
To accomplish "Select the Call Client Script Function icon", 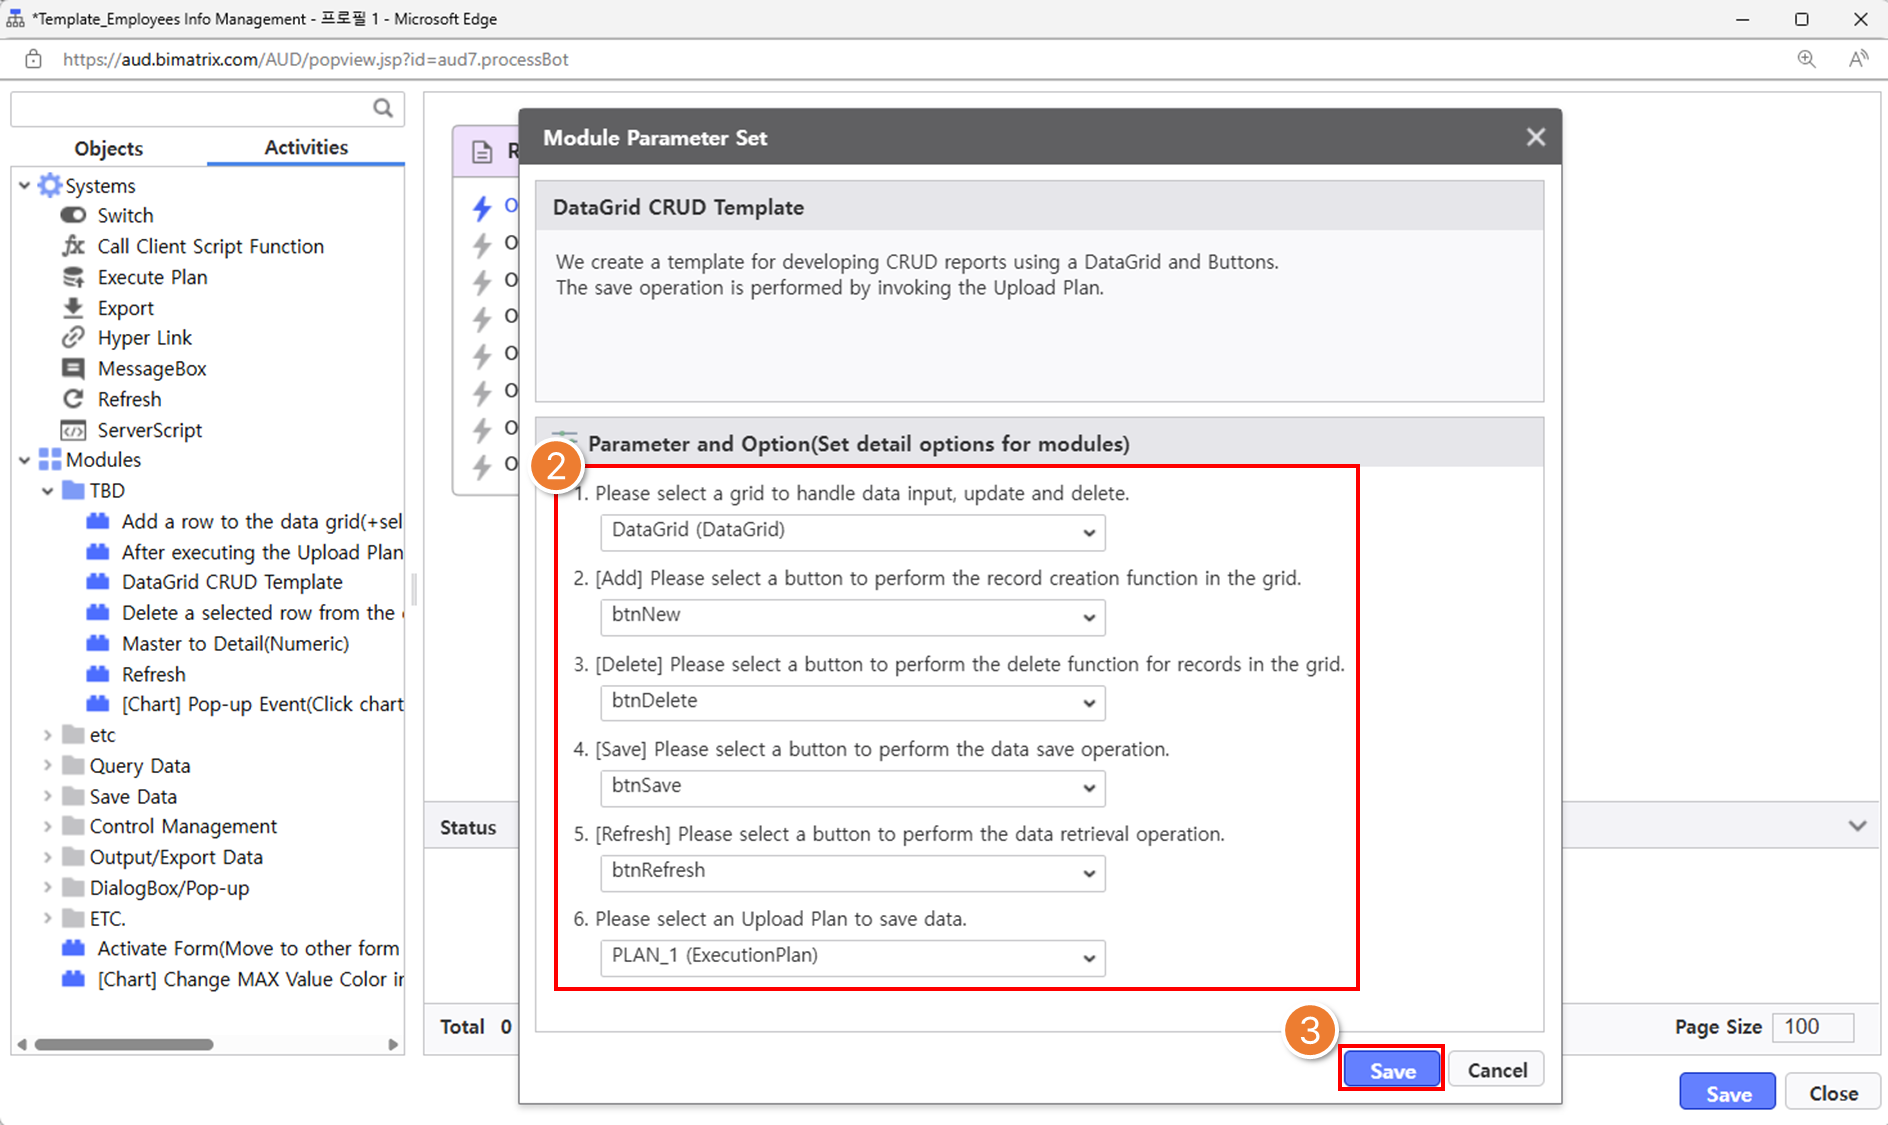I will coord(73,246).
